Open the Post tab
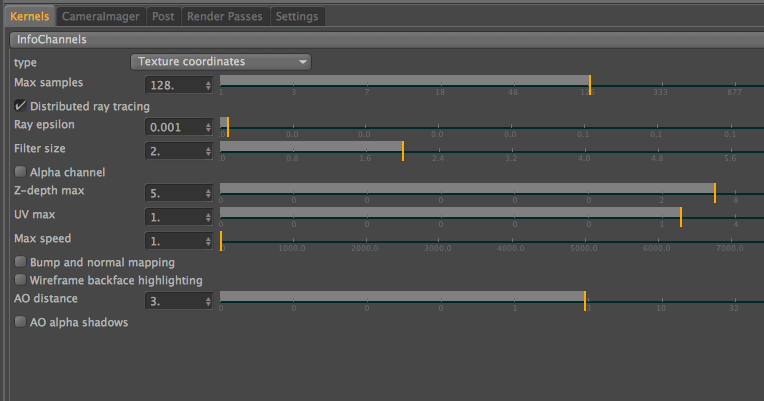This screenshot has height=401, width=764. pyautogui.click(x=162, y=16)
